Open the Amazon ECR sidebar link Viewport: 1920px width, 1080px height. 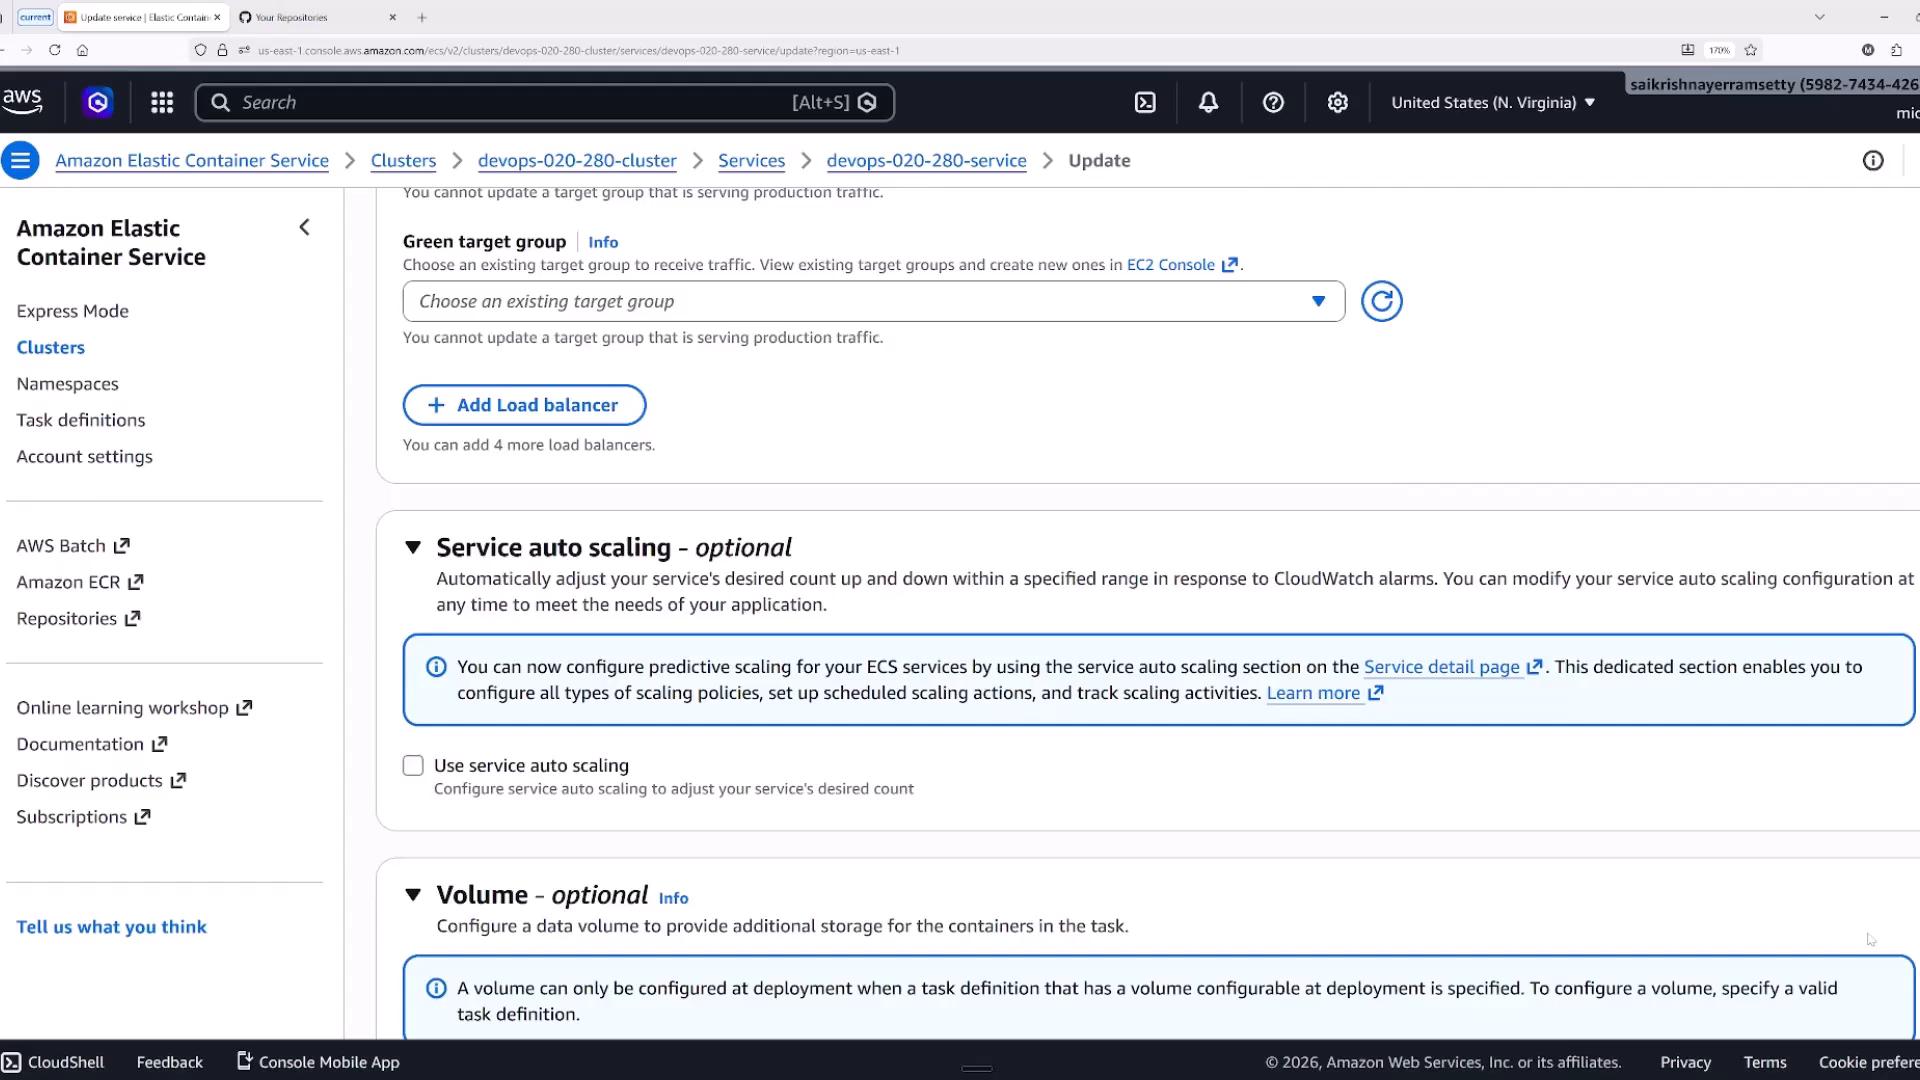pos(80,582)
